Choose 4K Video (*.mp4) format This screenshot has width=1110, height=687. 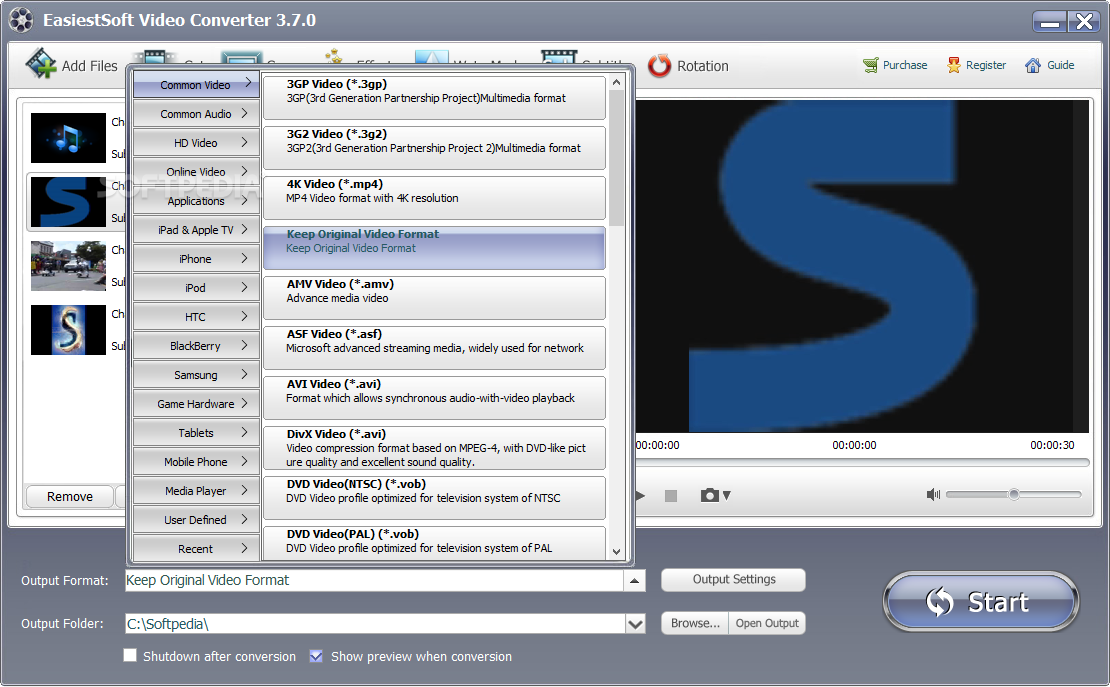[435, 198]
